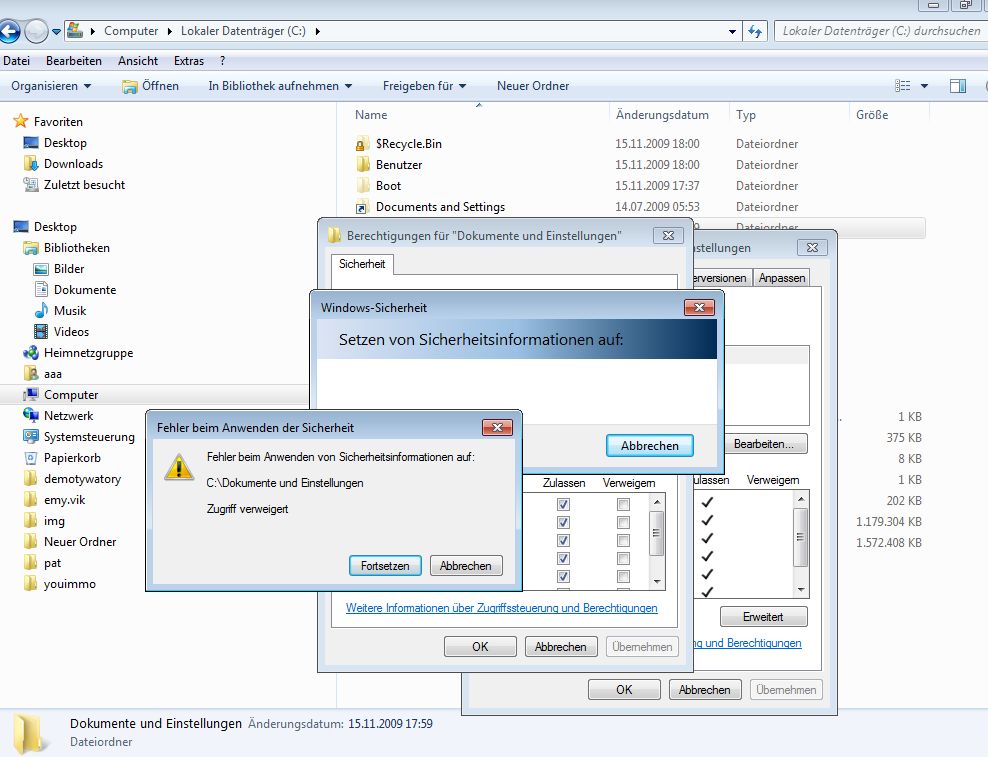Image resolution: width=988 pixels, height=757 pixels.
Task: Click the Back navigation arrow
Action: coord(9,31)
